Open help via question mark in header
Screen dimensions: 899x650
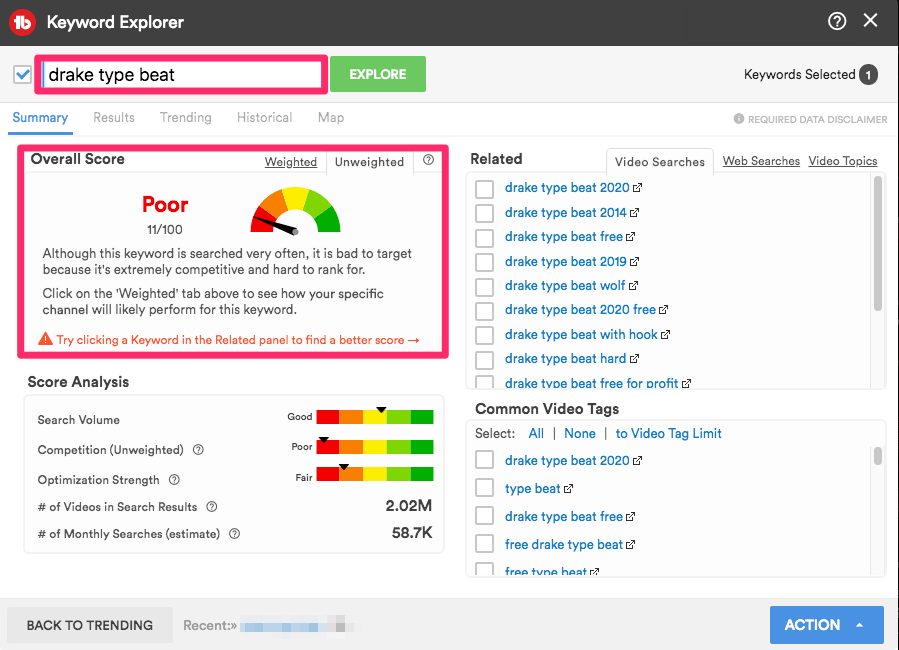coord(837,21)
